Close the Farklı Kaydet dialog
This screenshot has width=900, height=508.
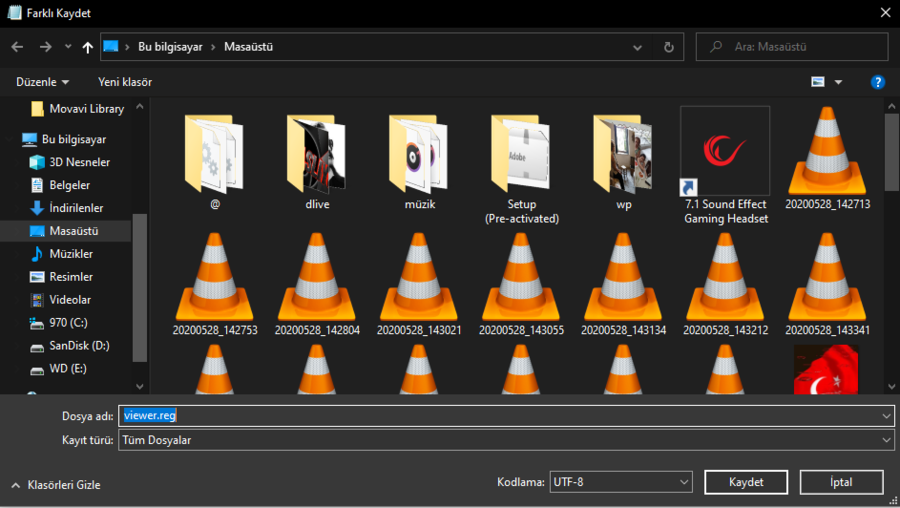[x=886, y=13]
